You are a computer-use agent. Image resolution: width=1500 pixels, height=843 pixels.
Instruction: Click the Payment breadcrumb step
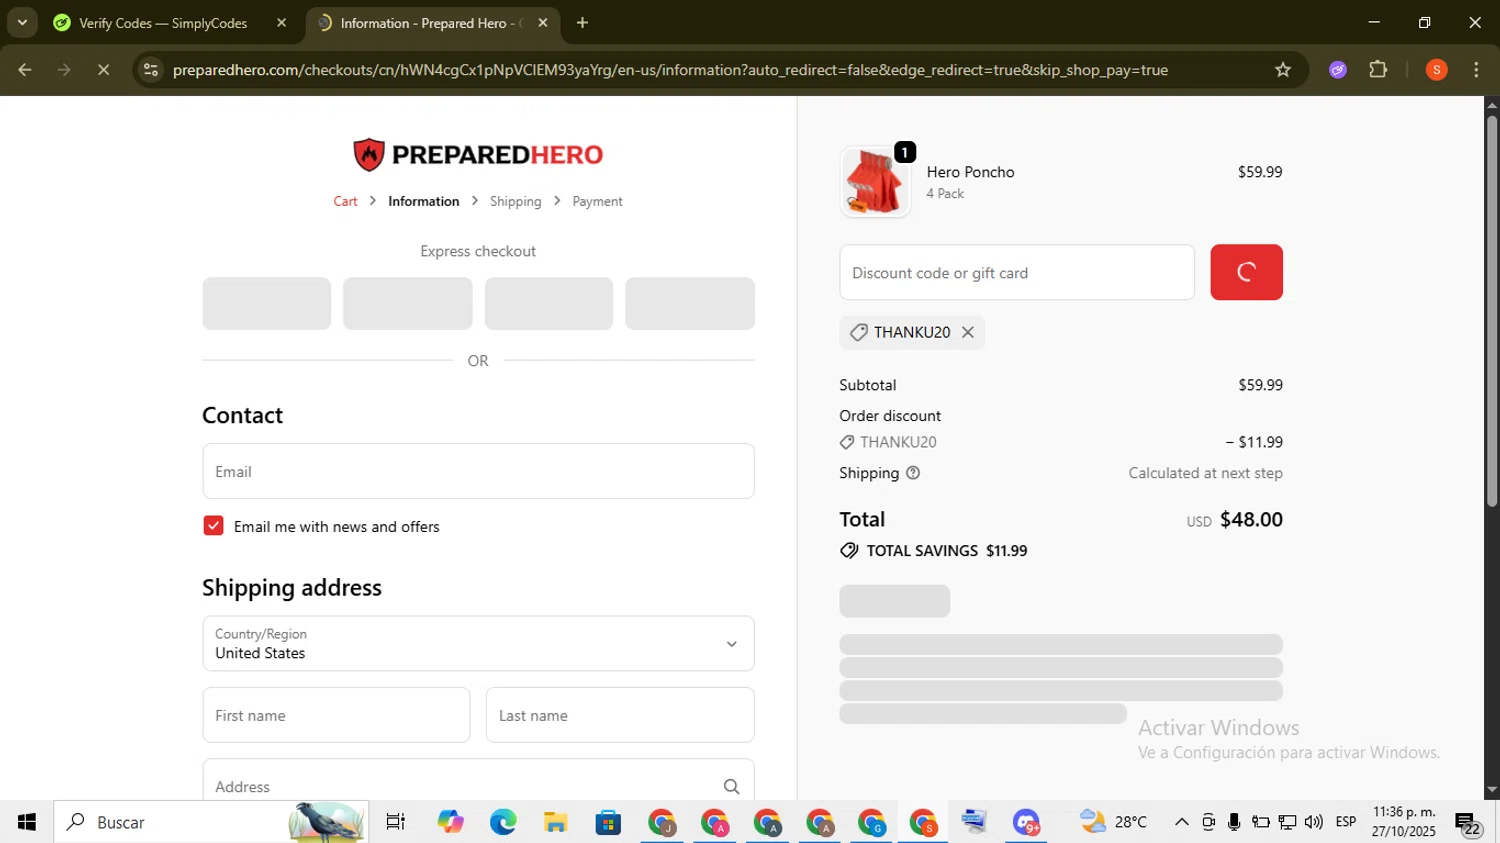pyautogui.click(x=597, y=201)
